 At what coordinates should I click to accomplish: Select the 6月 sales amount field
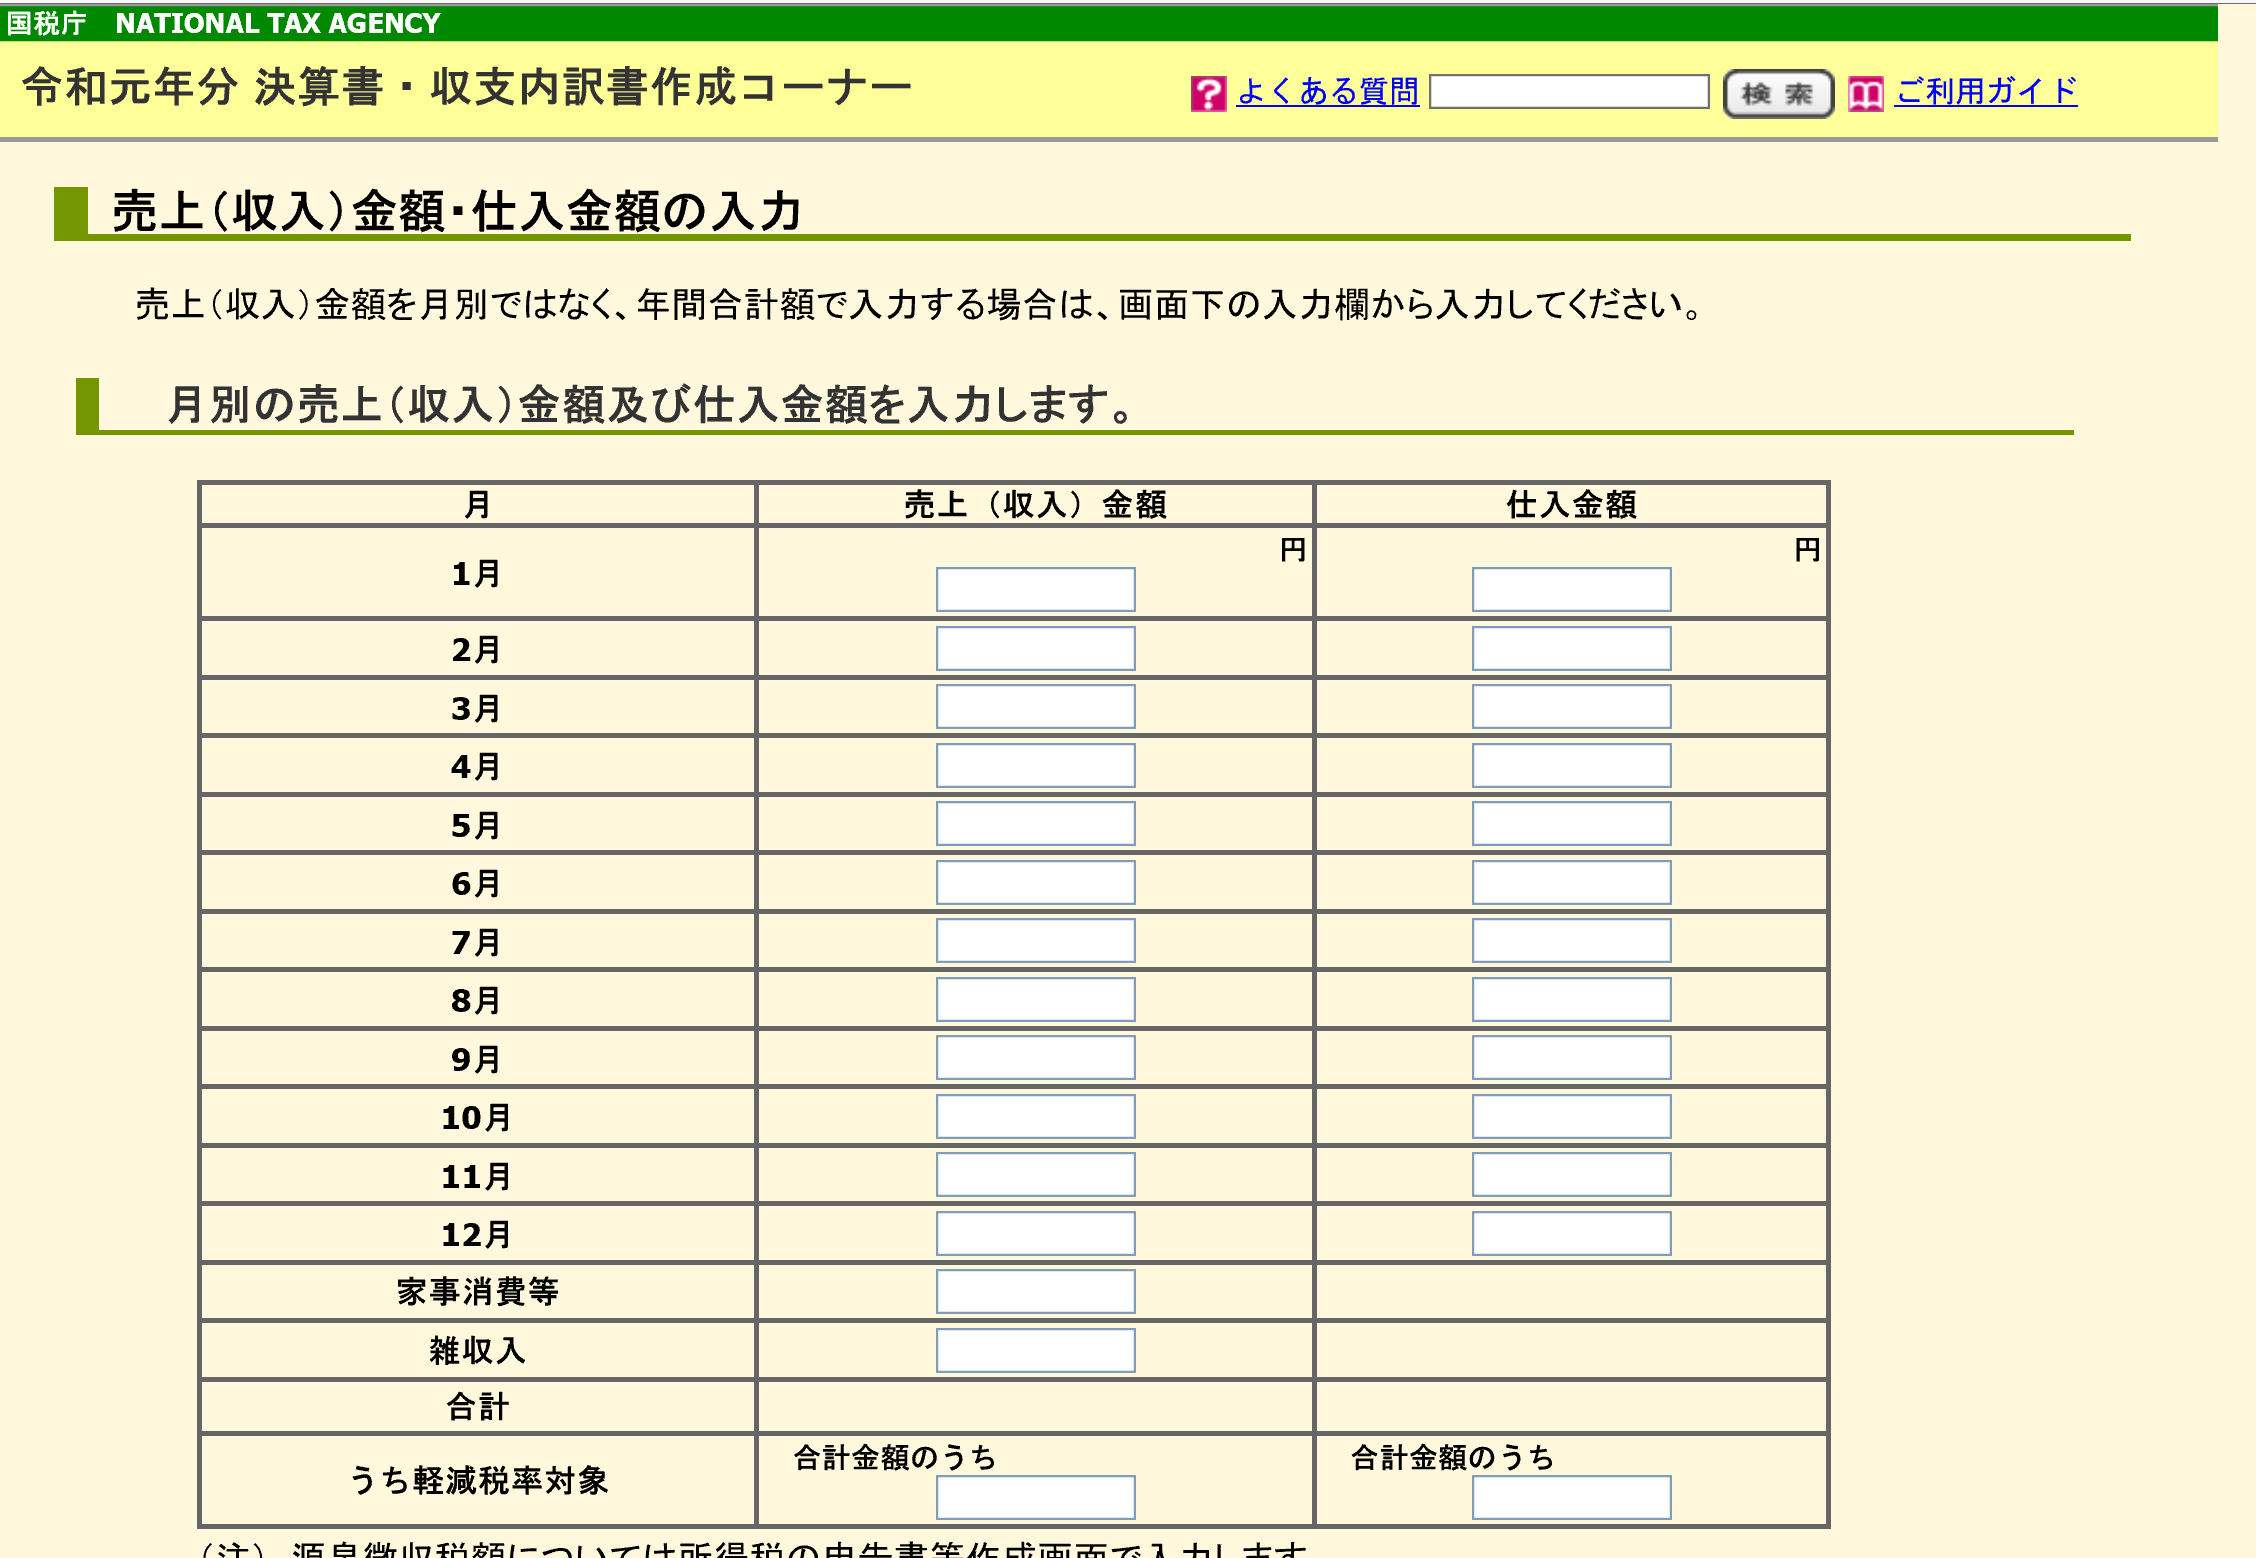(1035, 883)
